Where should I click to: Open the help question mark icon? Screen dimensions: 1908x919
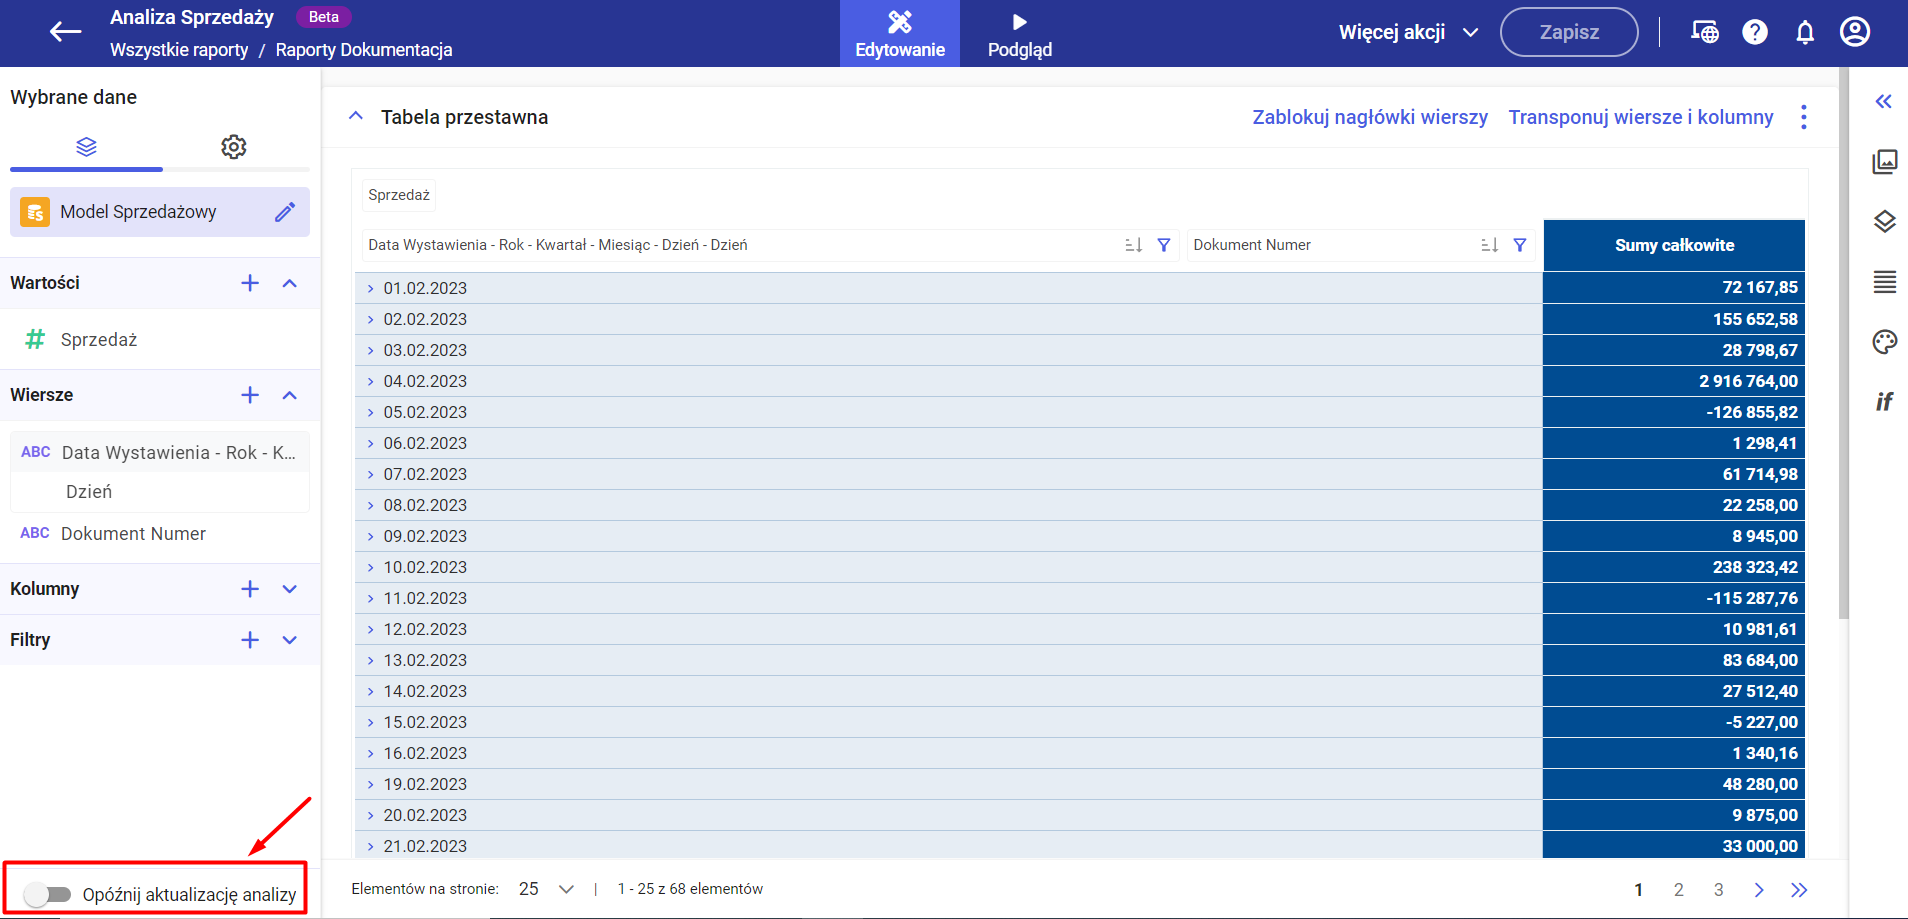point(1755,32)
